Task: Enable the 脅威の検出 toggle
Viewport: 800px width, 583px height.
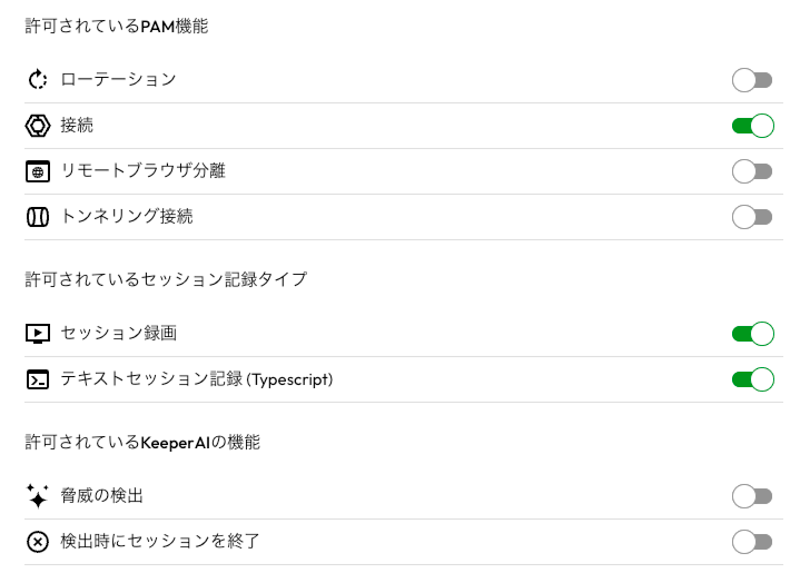Action: pyautogui.click(x=752, y=496)
